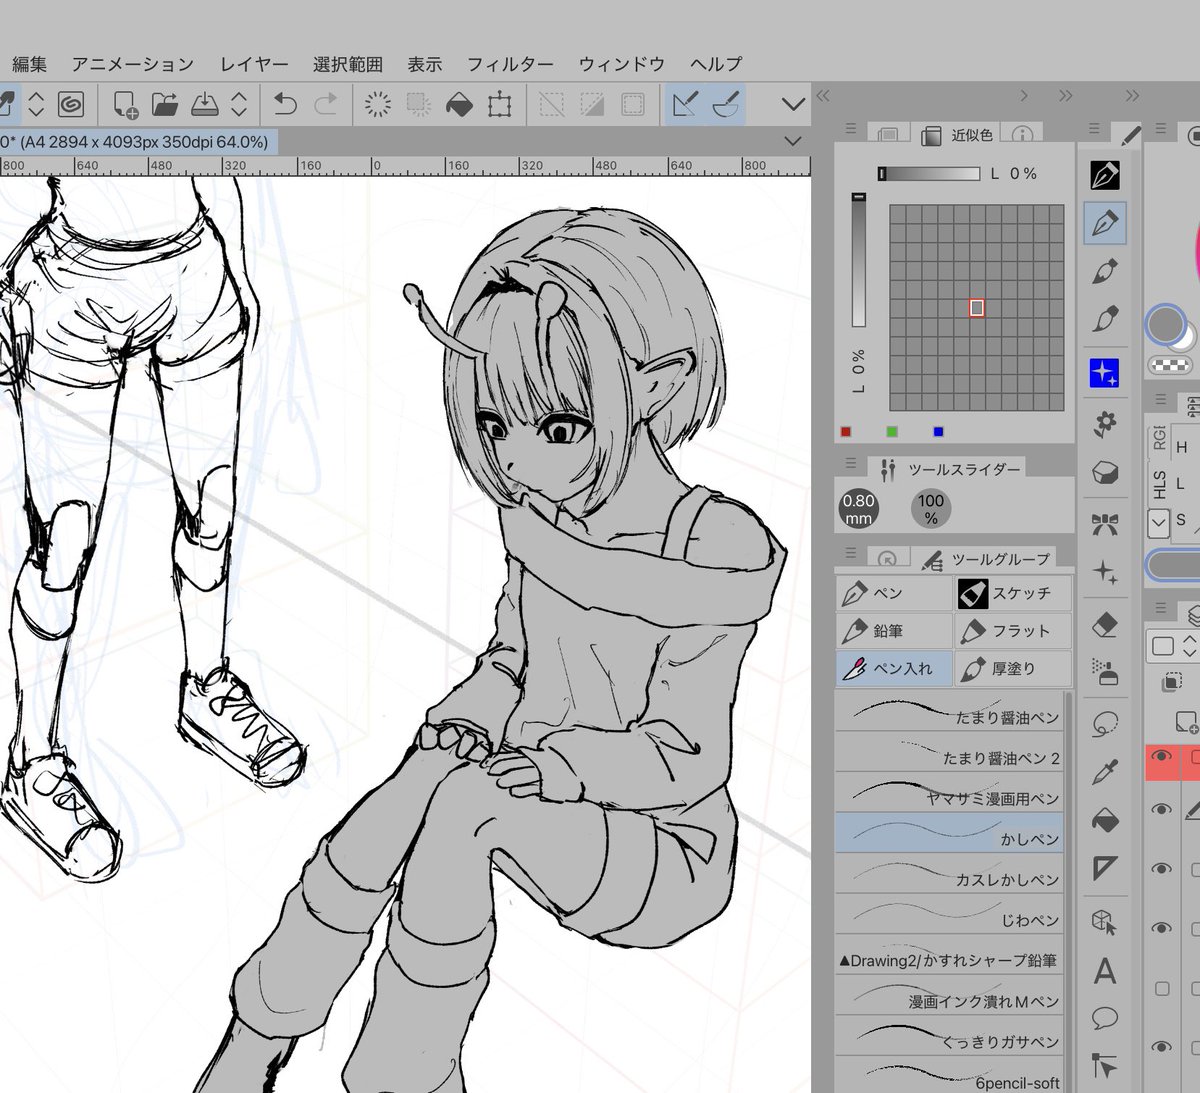Select the Text tool with the A icon
The height and width of the screenshot is (1093, 1200).
[x=1105, y=971]
